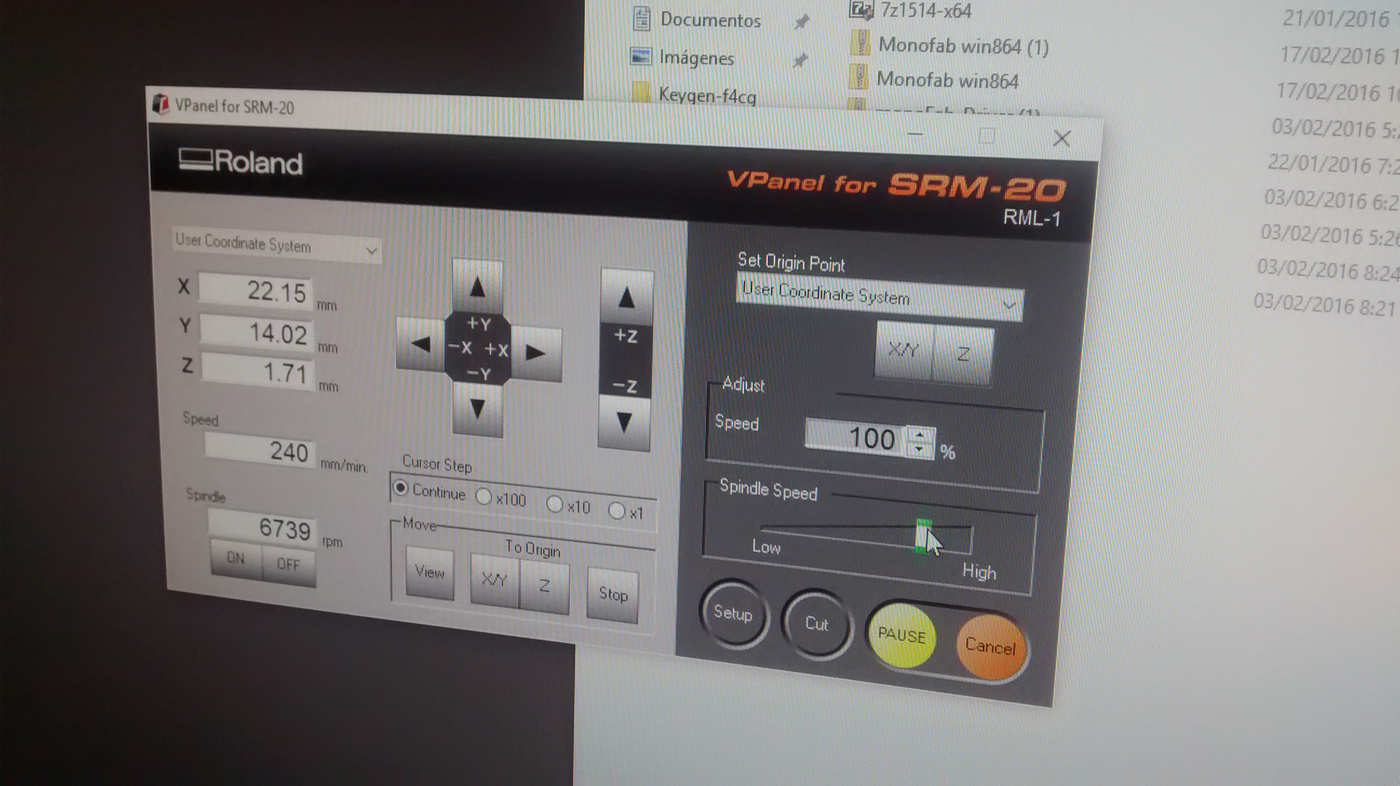1400x786 pixels.
Task: Turn the spindle OFF
Action: [288, 564]
